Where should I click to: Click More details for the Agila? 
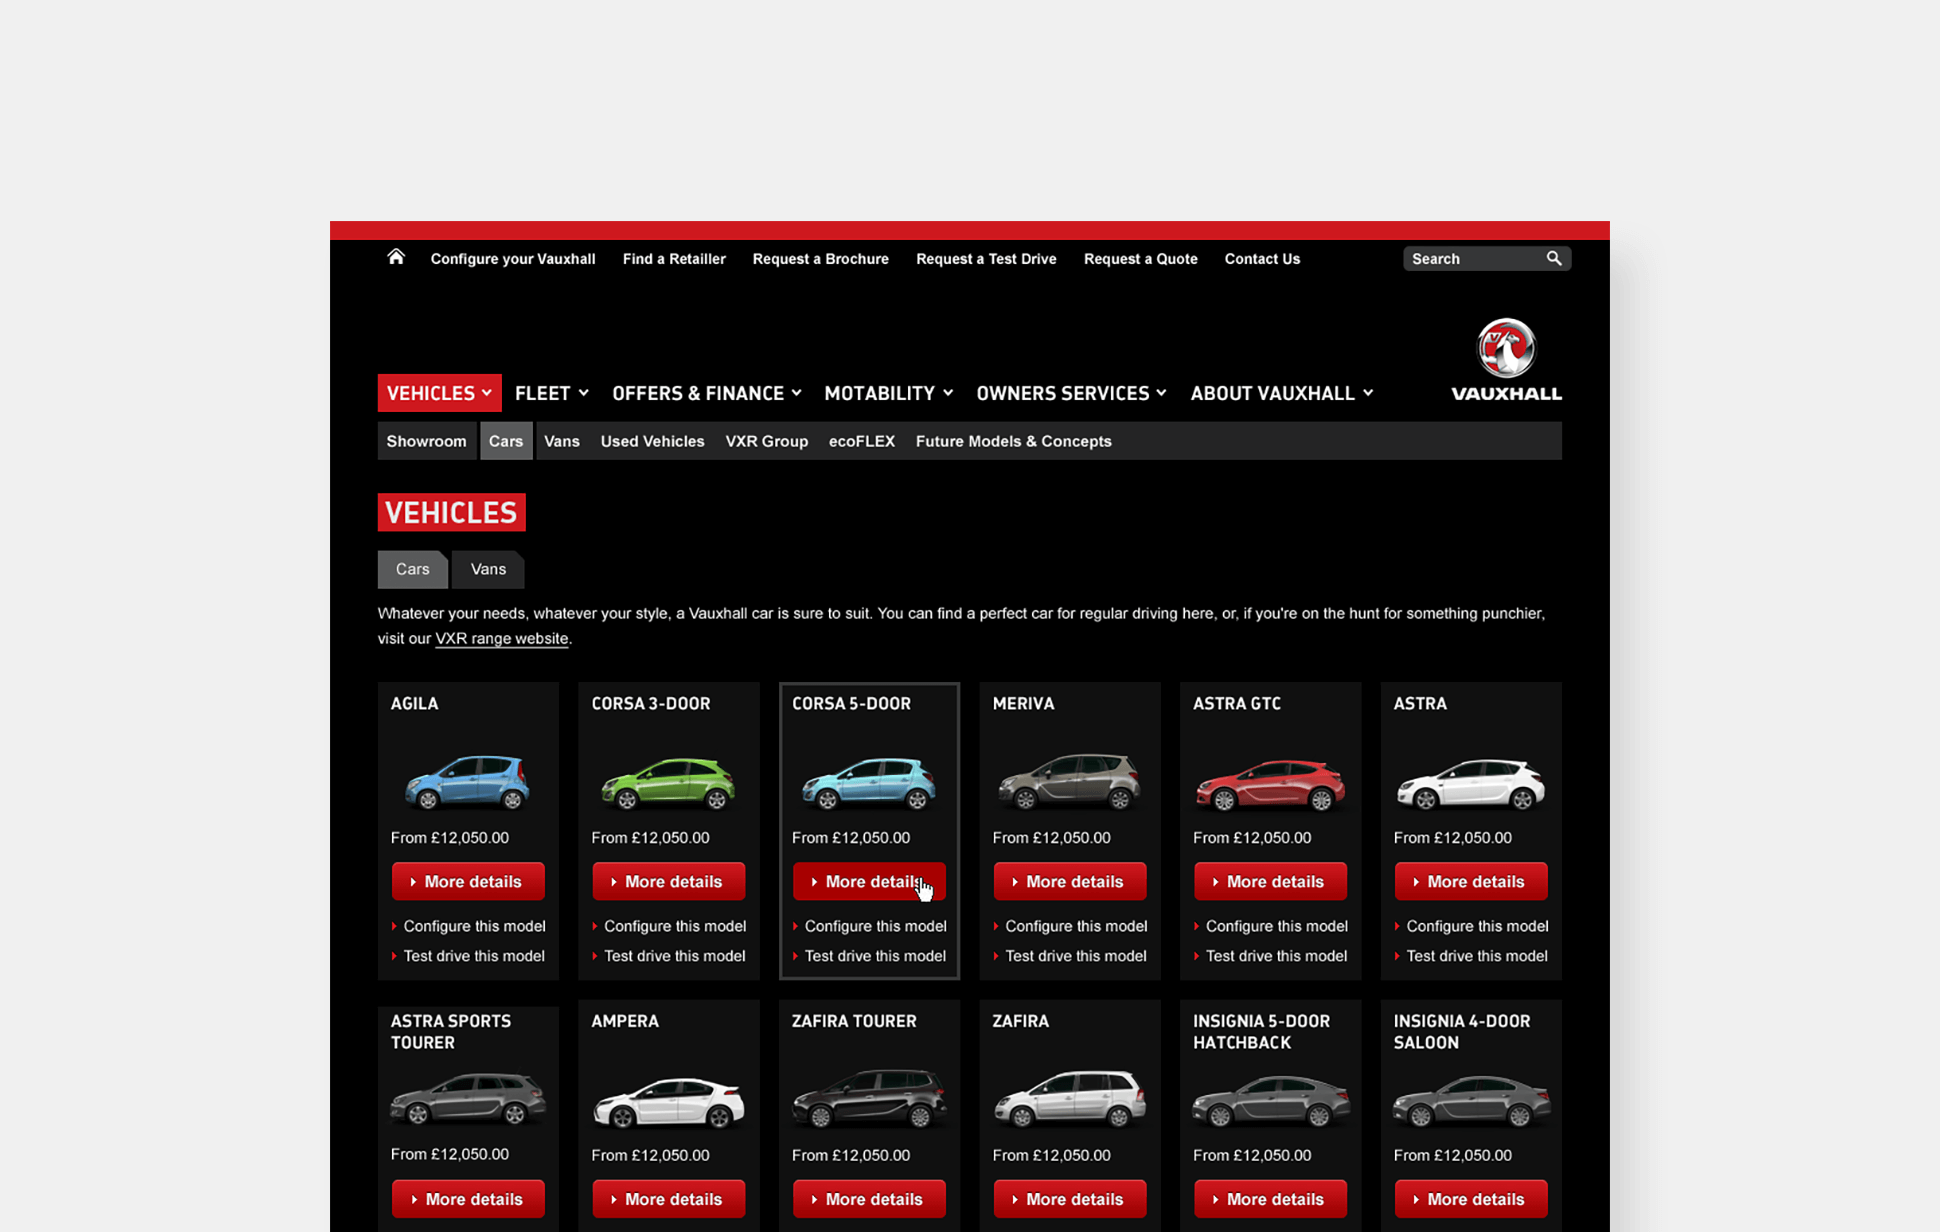pos(467,881)
